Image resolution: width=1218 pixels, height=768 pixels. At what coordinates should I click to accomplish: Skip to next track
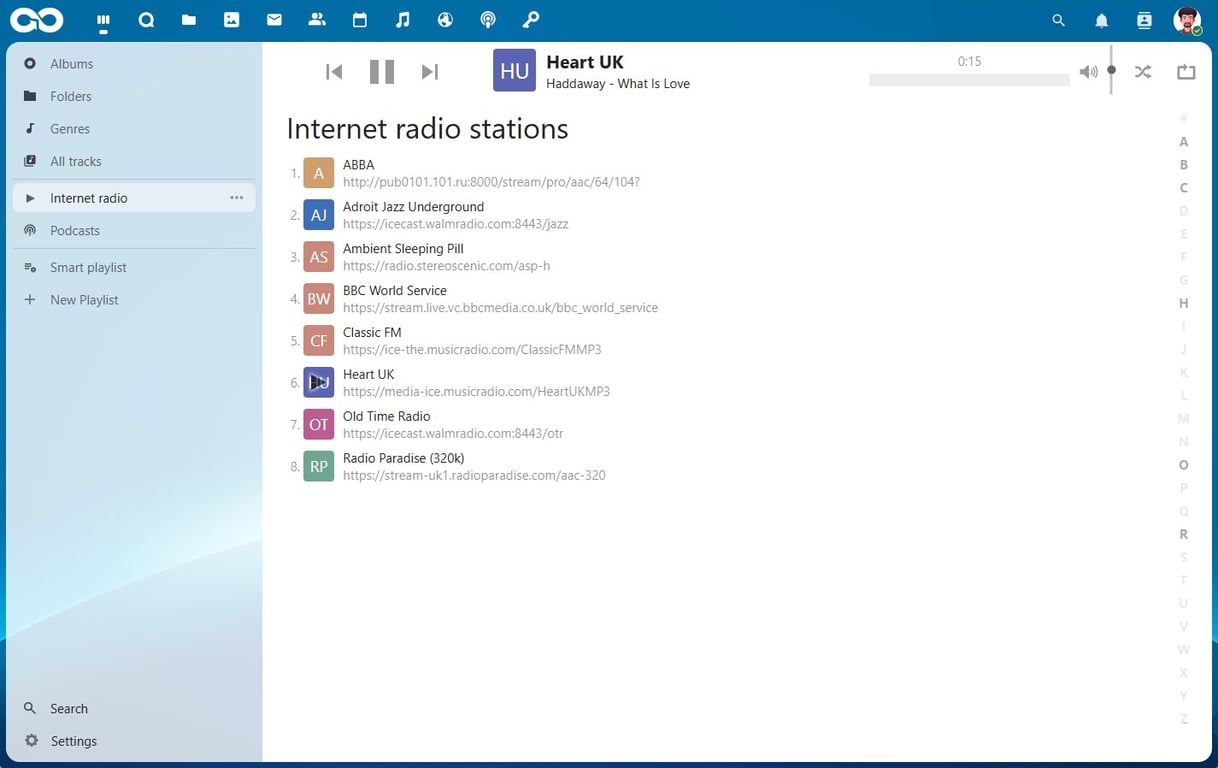pos(430,71)
